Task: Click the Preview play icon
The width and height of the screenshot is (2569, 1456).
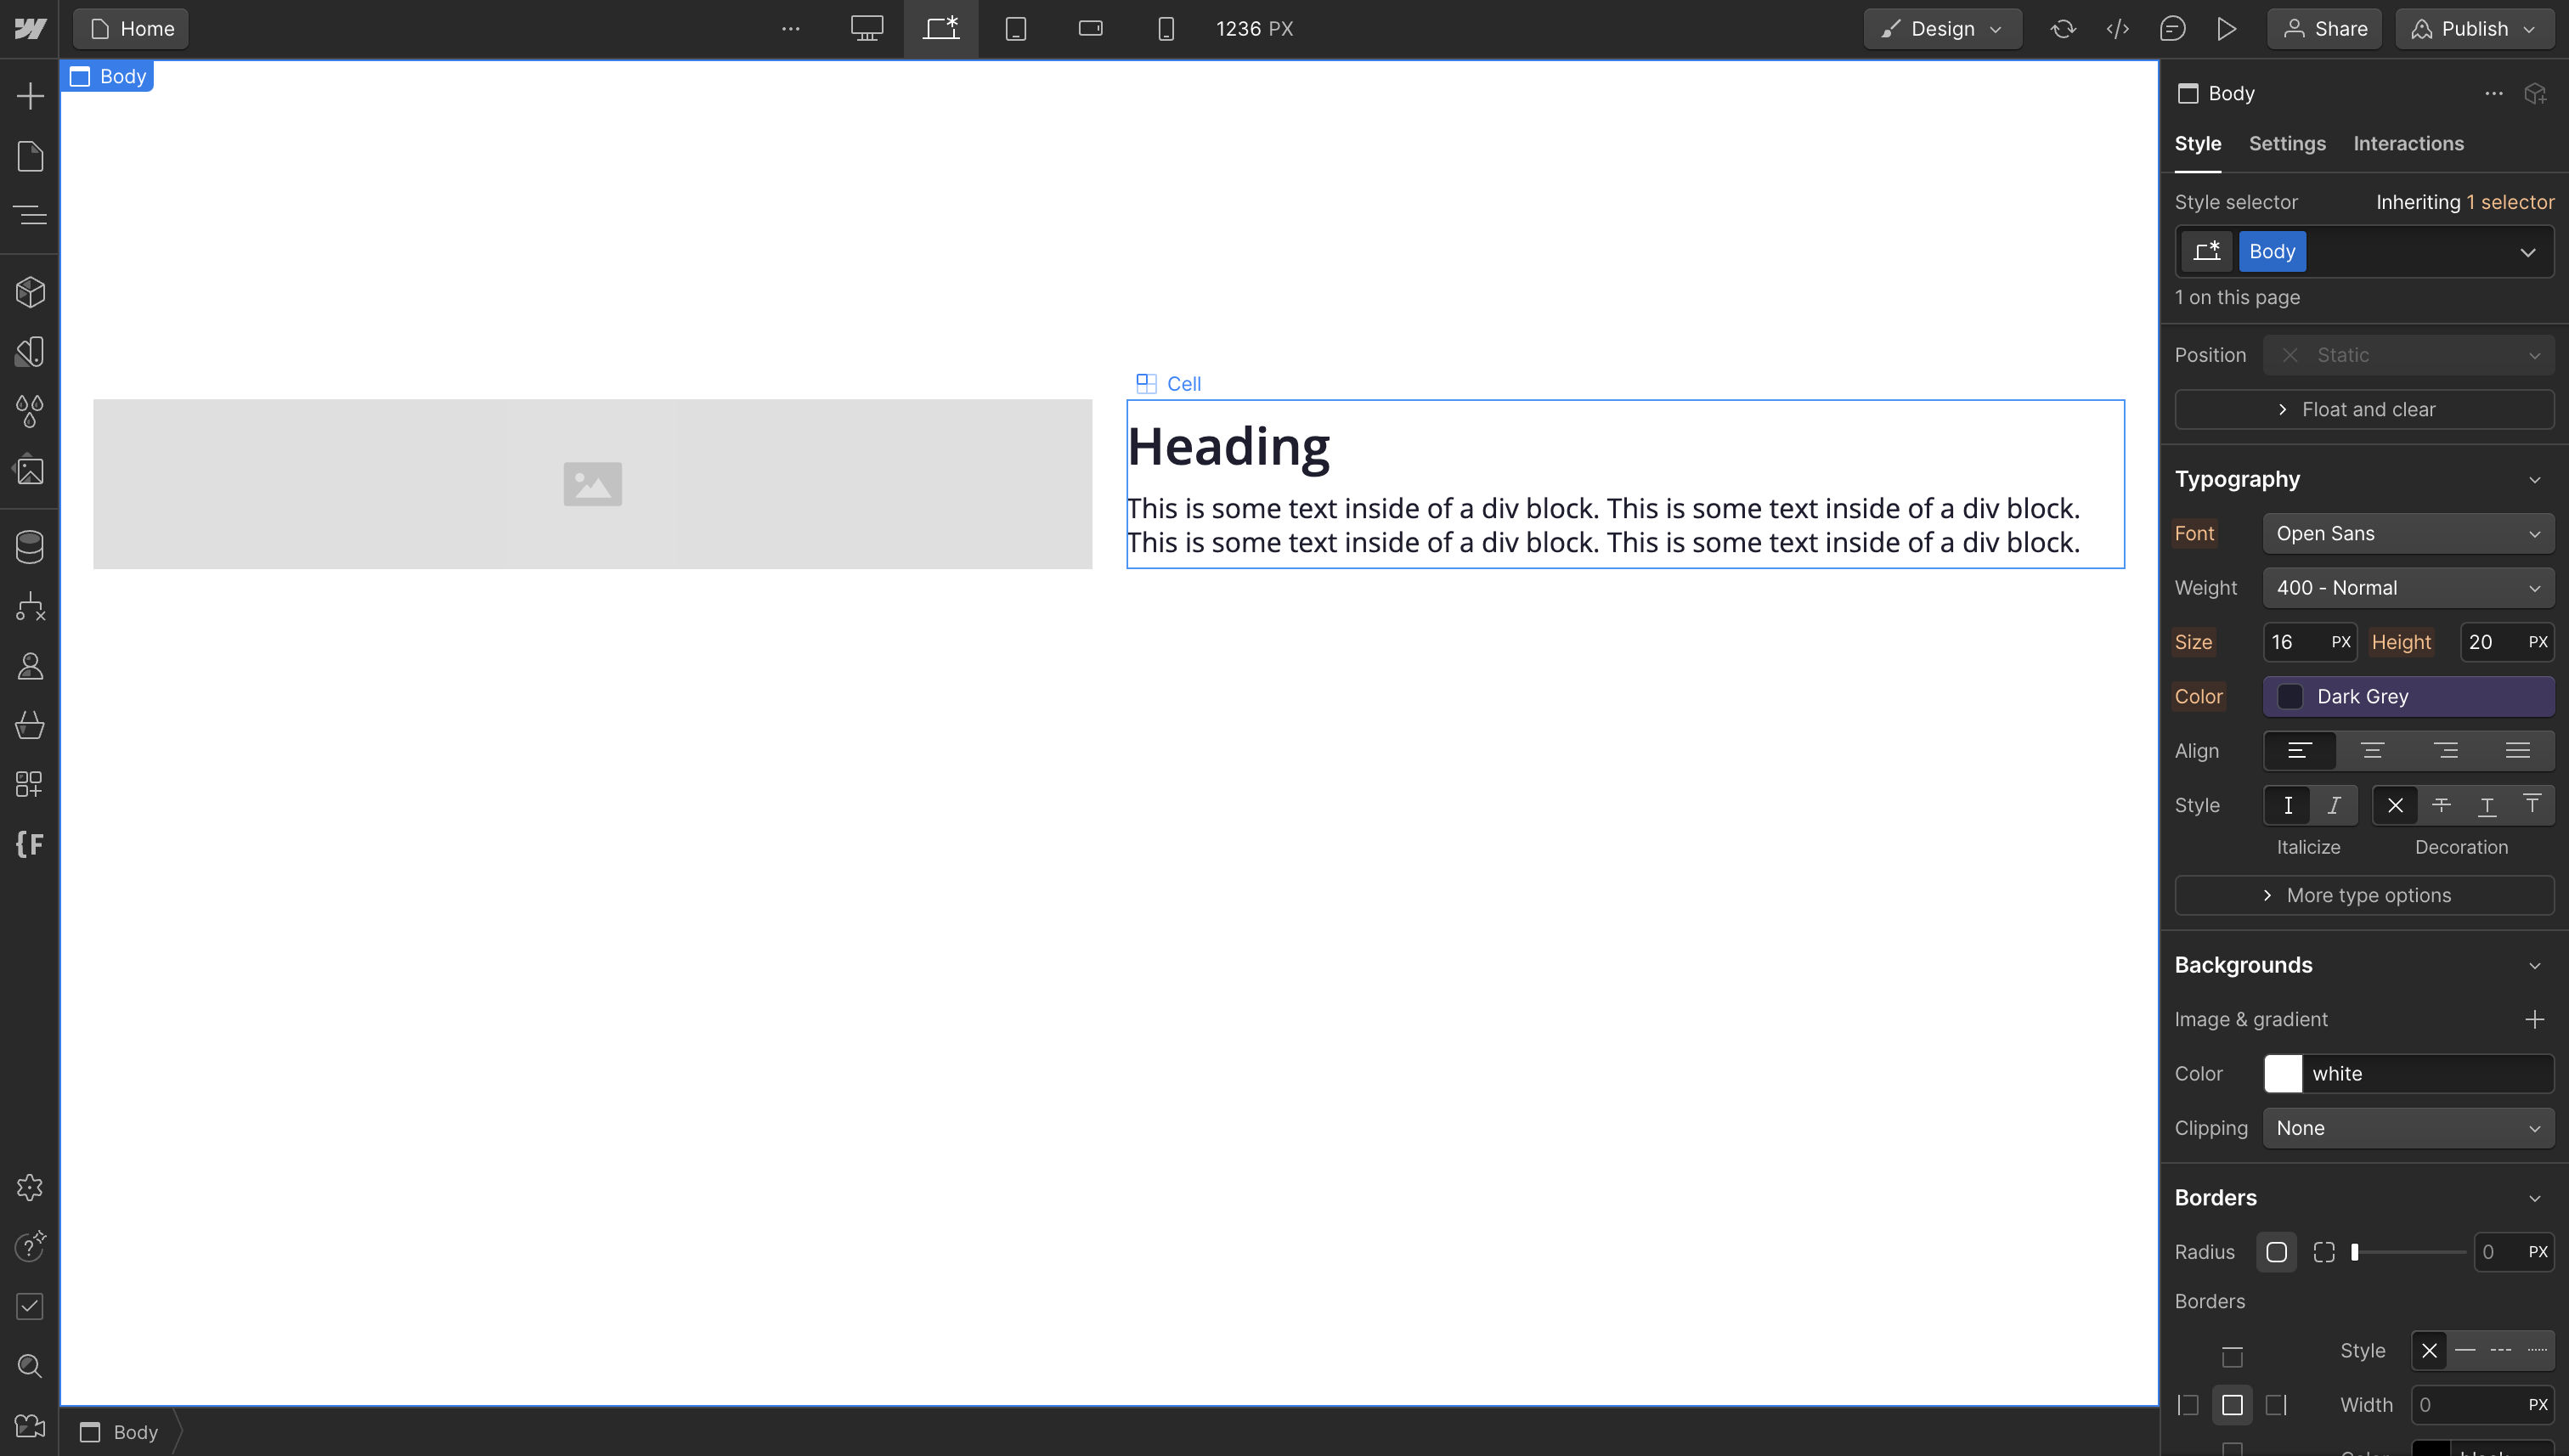Action: (x=2226, y=29)
